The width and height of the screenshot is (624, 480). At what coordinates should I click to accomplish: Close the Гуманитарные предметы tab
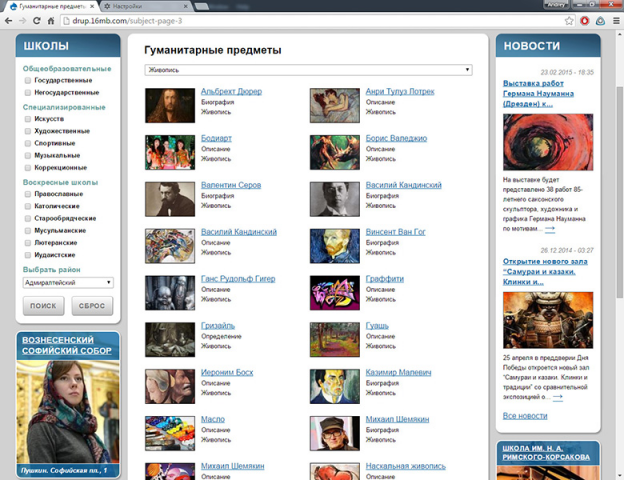(92, 6)
